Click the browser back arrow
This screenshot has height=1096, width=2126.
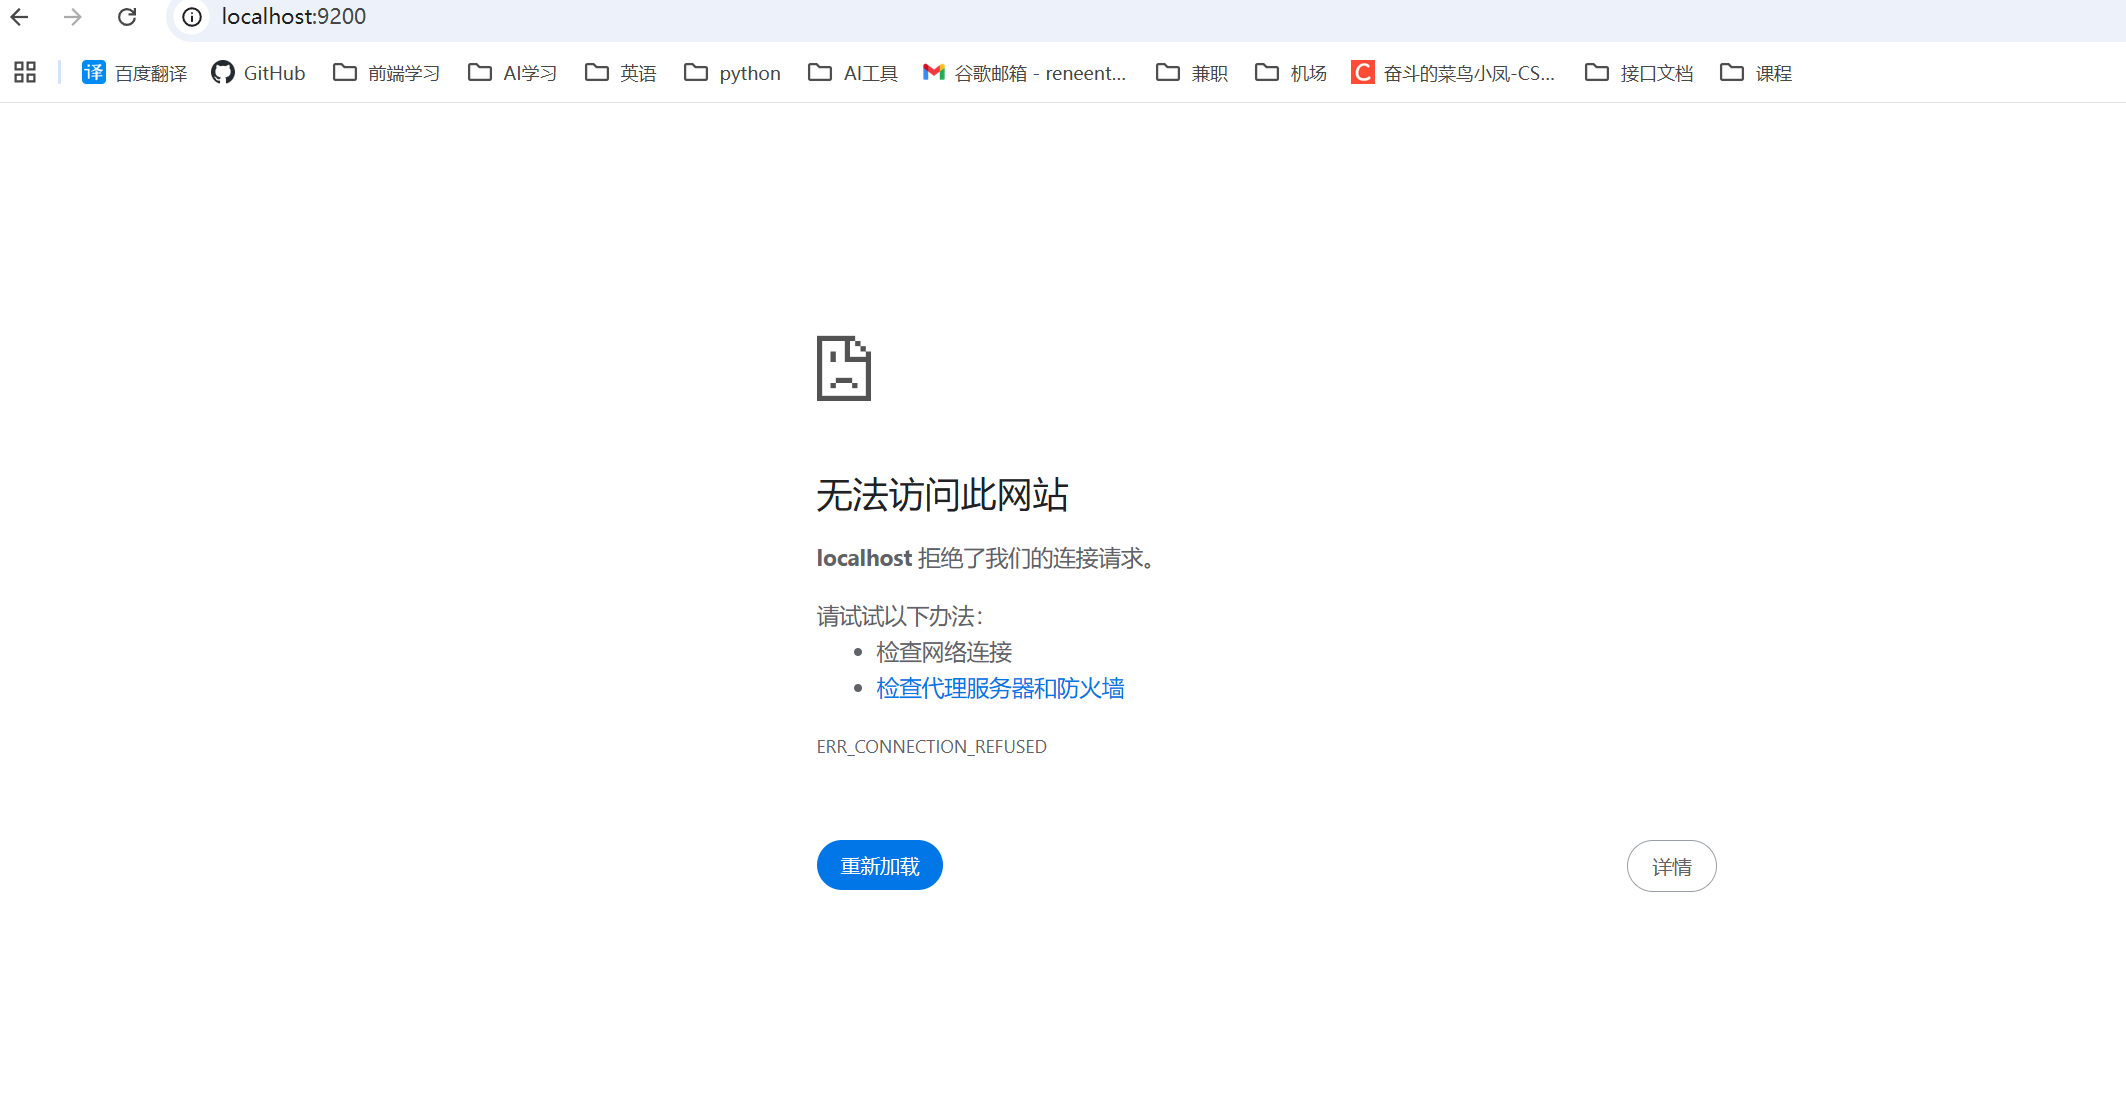coord(19,17)
